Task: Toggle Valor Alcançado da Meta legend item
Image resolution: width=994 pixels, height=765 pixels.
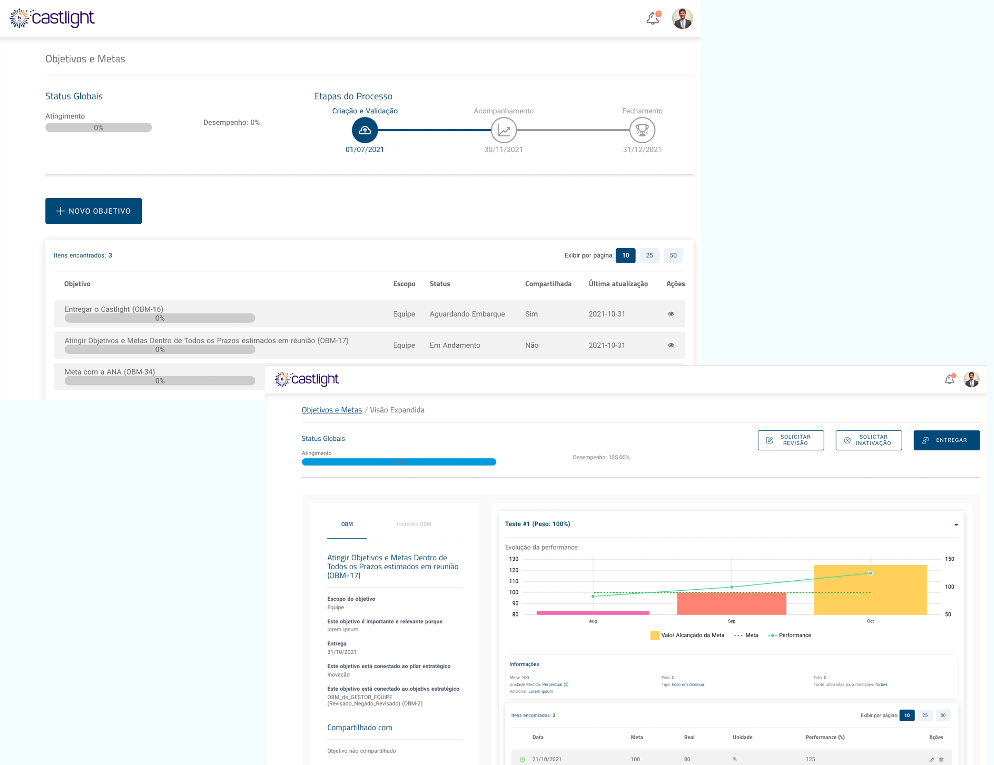Action: pyautogui.click(x=686, y=635)
